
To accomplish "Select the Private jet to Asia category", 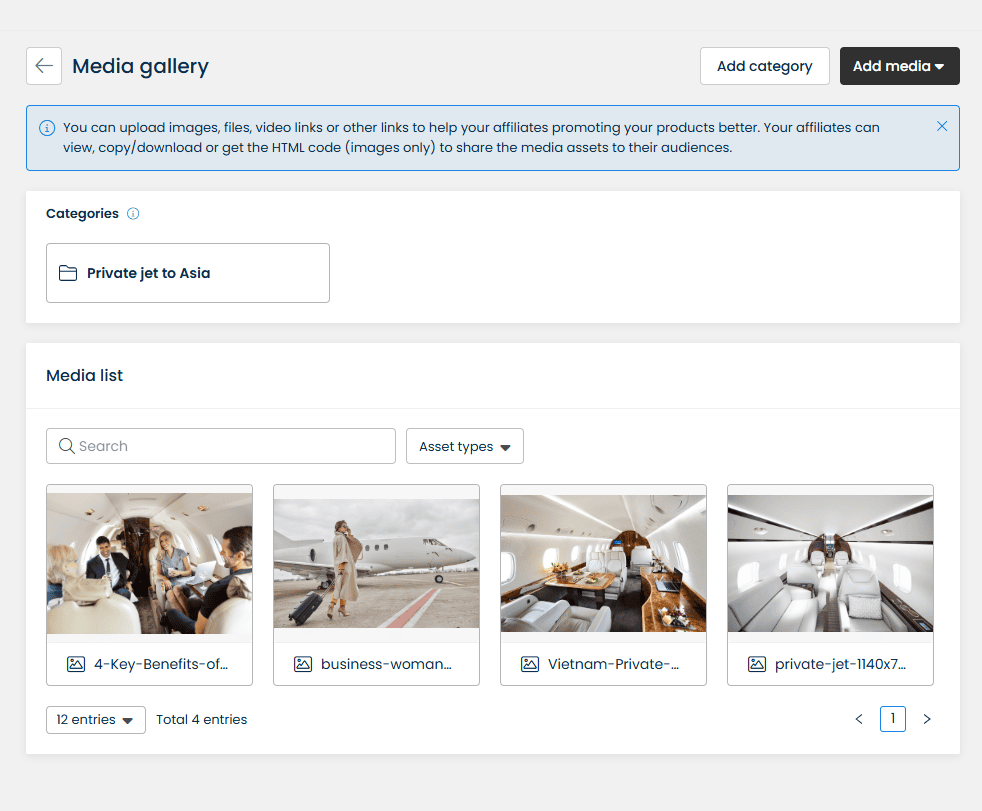I will tap(187, 272).
